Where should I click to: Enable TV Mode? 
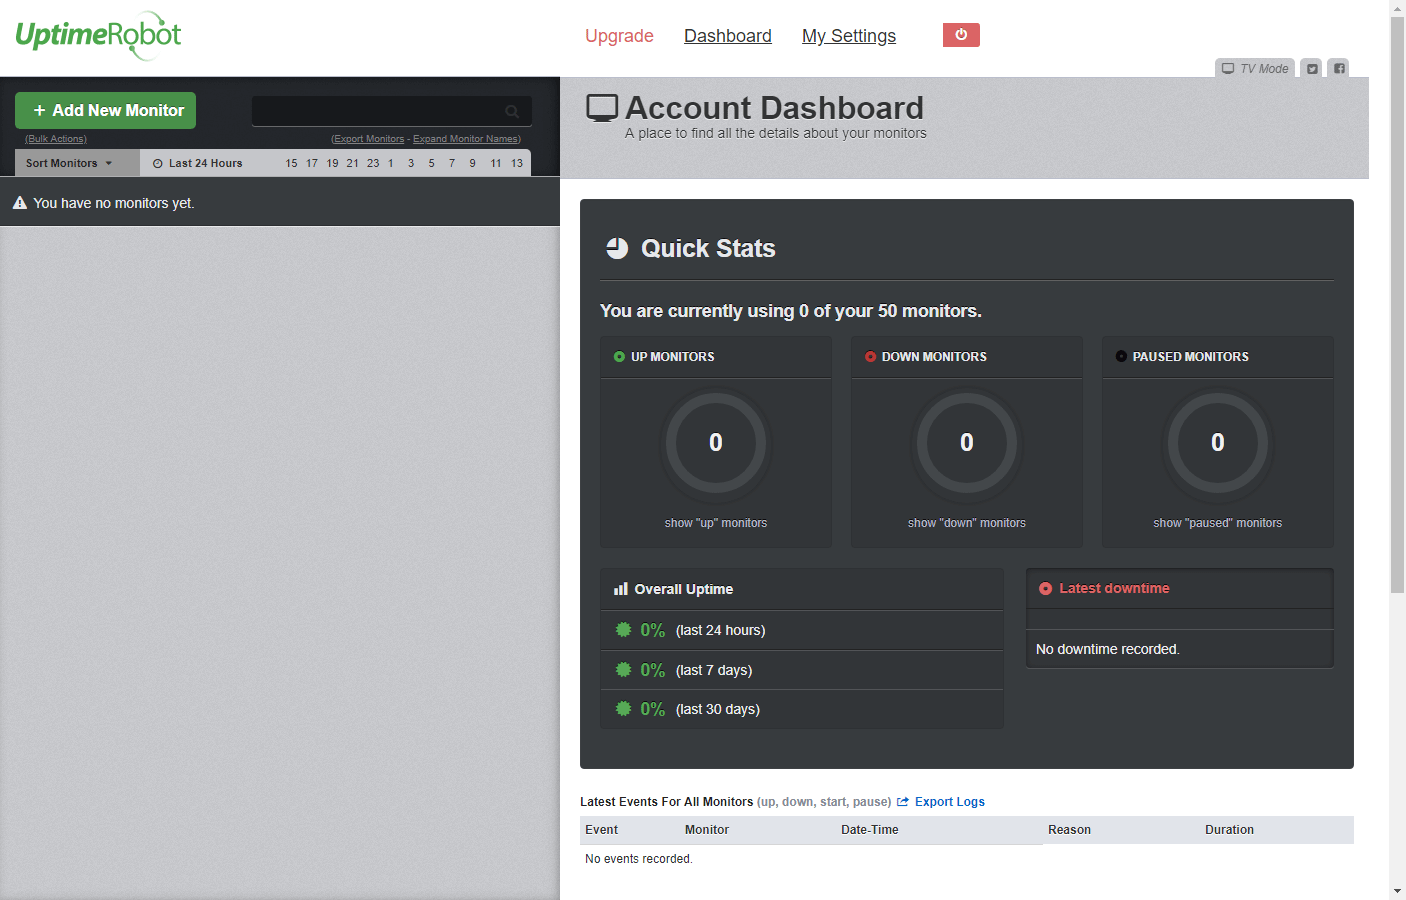1255,68
